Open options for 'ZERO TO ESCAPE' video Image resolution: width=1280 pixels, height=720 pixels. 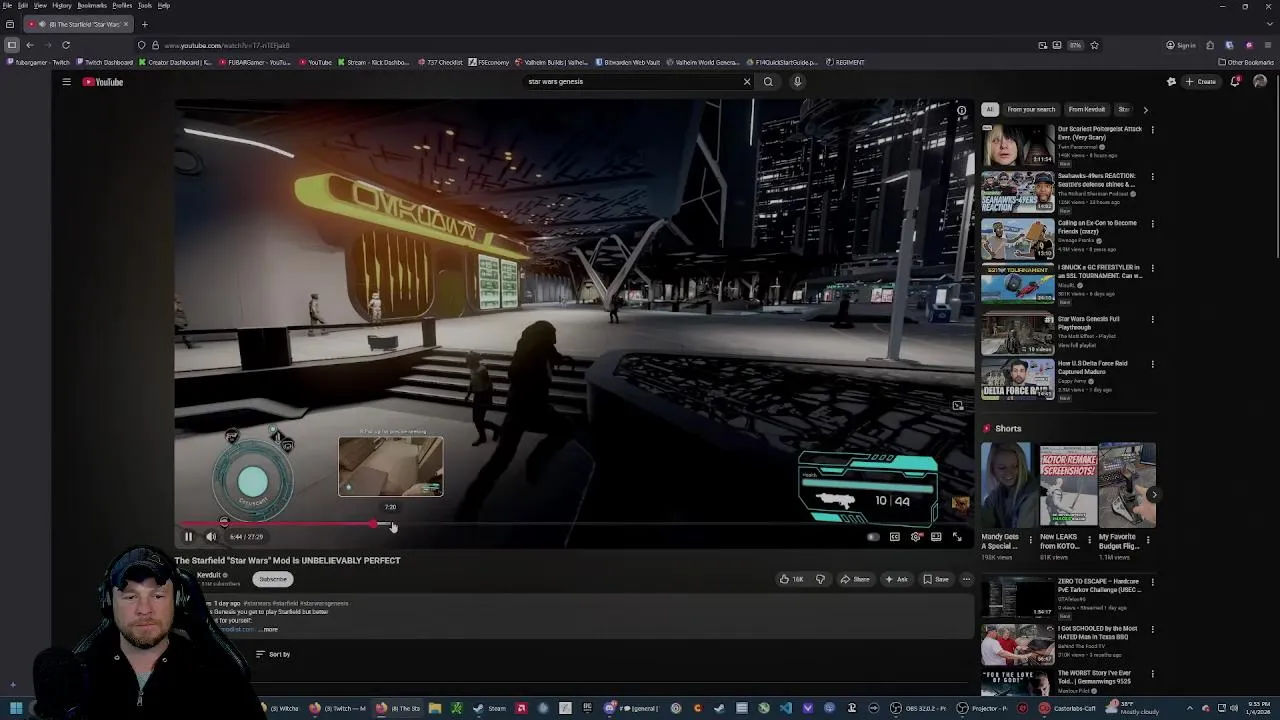1152,582
